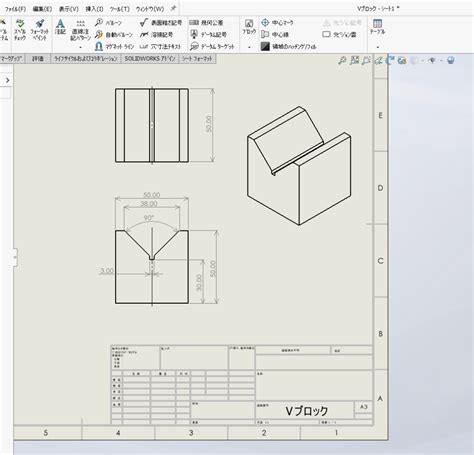Switch to the Markup (マークアップ) tab

coord(11,59)
